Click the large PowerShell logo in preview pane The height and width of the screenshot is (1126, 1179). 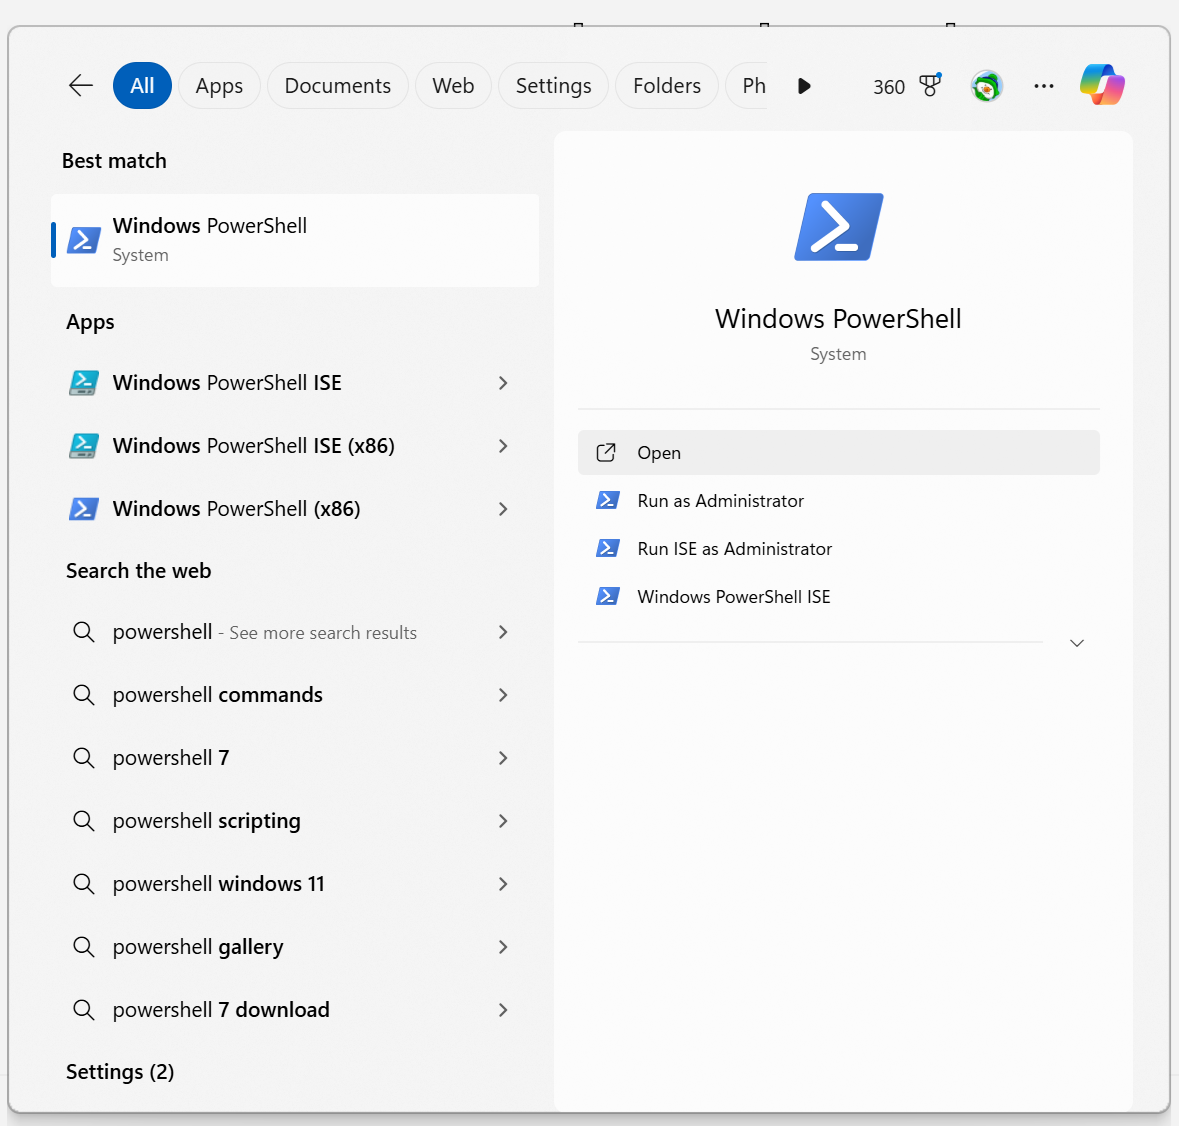(x=838, y=227)
